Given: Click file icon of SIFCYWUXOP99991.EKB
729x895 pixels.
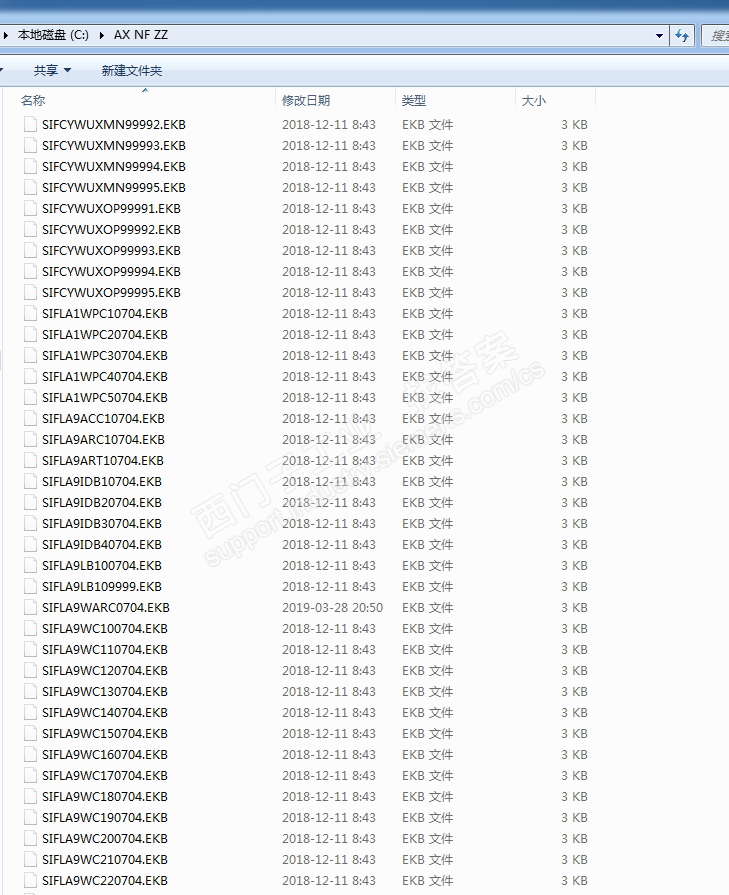Looking at the screenshot, I should coord(31,208).
